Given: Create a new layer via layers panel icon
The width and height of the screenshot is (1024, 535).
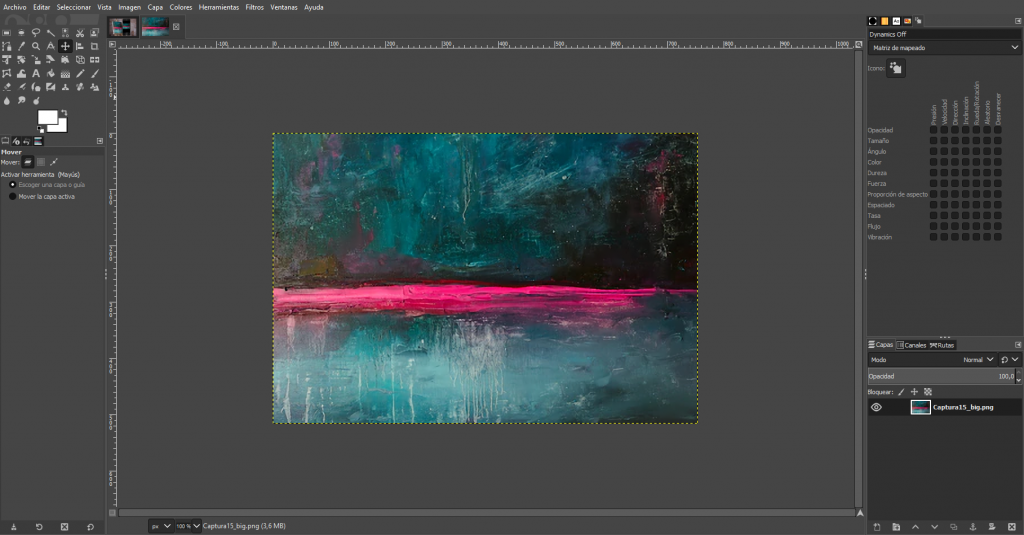Looking at the screenshot, I should pos(877,526).
